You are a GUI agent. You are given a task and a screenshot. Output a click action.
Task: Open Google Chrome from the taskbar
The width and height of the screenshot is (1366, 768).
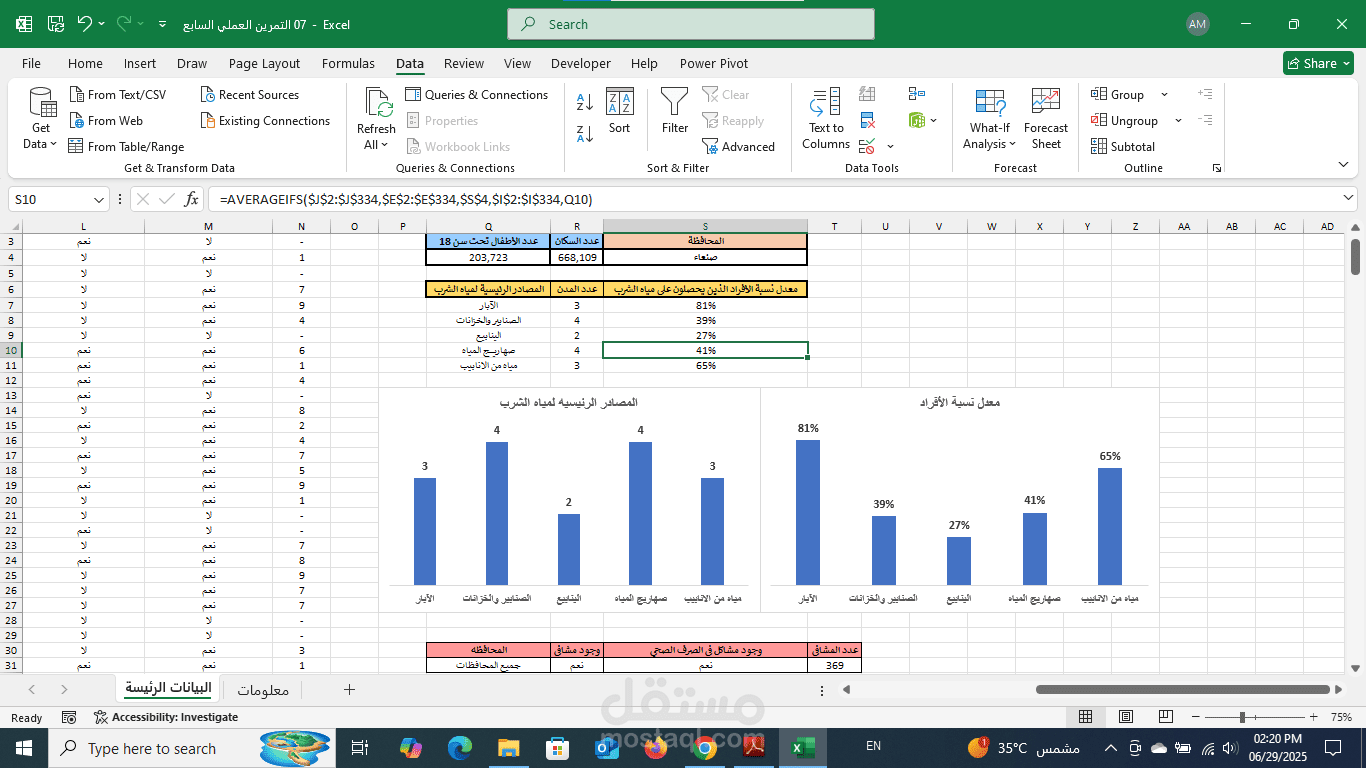(x=704, y=748)
